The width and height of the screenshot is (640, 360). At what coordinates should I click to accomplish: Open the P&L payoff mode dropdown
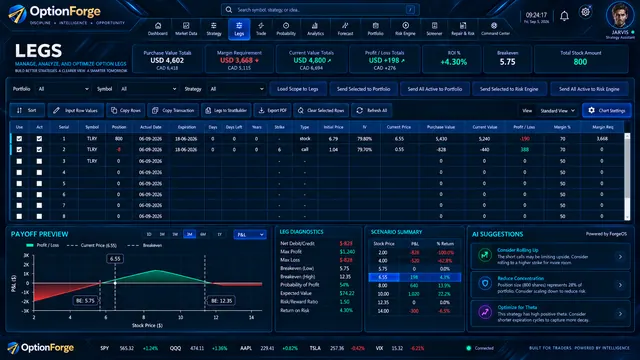click(x=250, y=234)
